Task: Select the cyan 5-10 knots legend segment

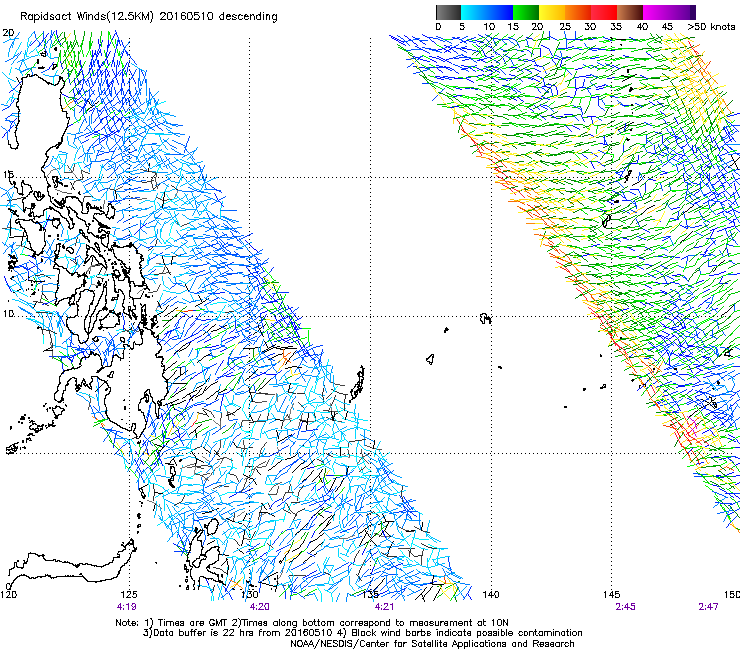Action: pos(474,12)
